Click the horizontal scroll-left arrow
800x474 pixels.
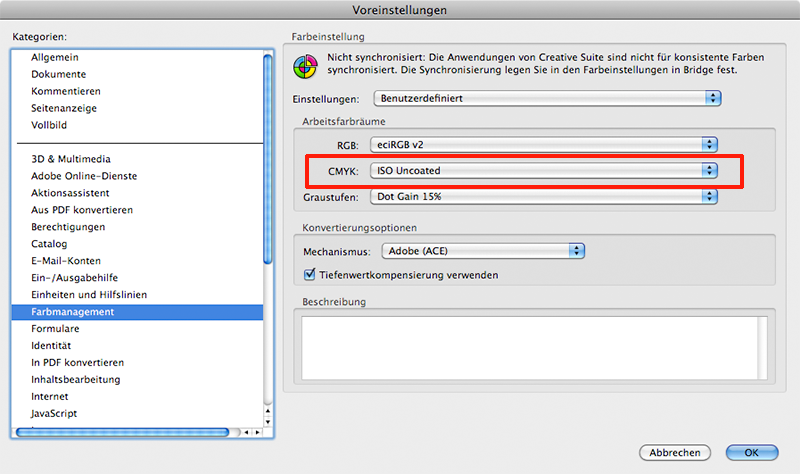246,432
